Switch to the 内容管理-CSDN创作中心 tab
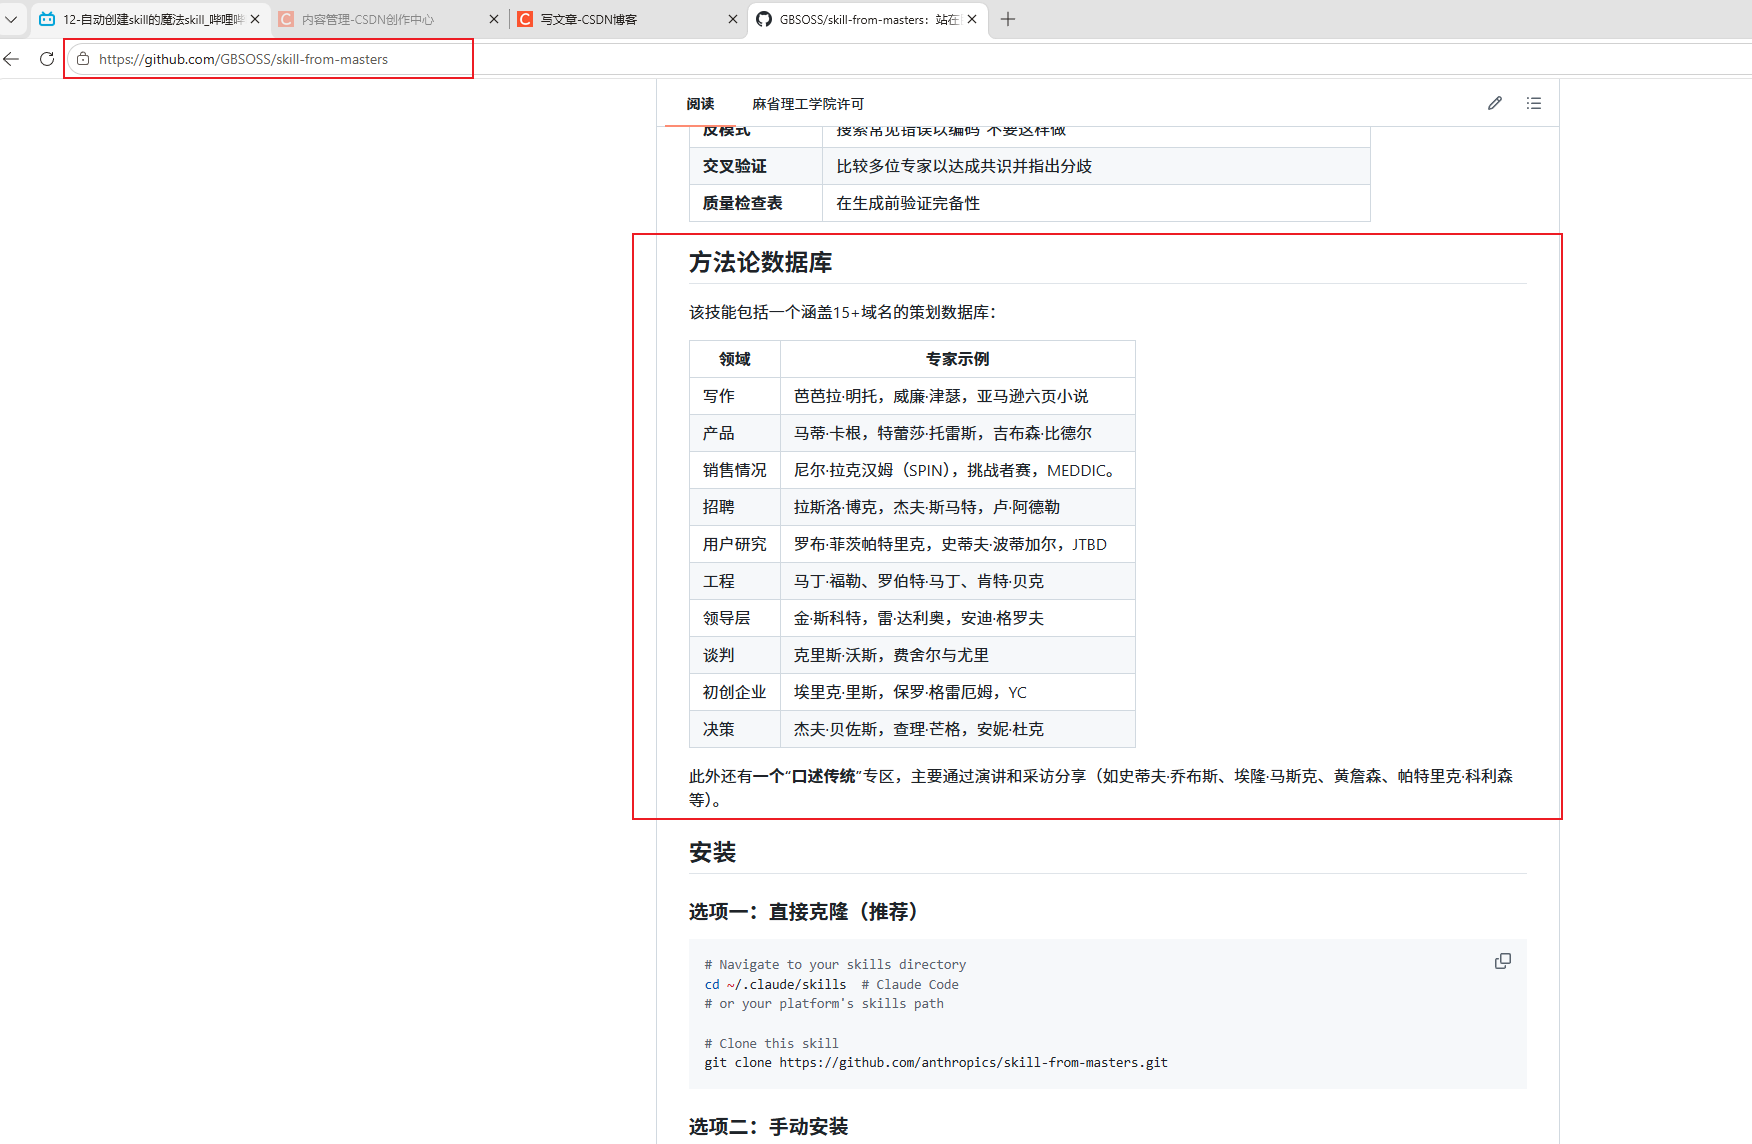This screenshot has width=1752, height=1144. [389, 19]
